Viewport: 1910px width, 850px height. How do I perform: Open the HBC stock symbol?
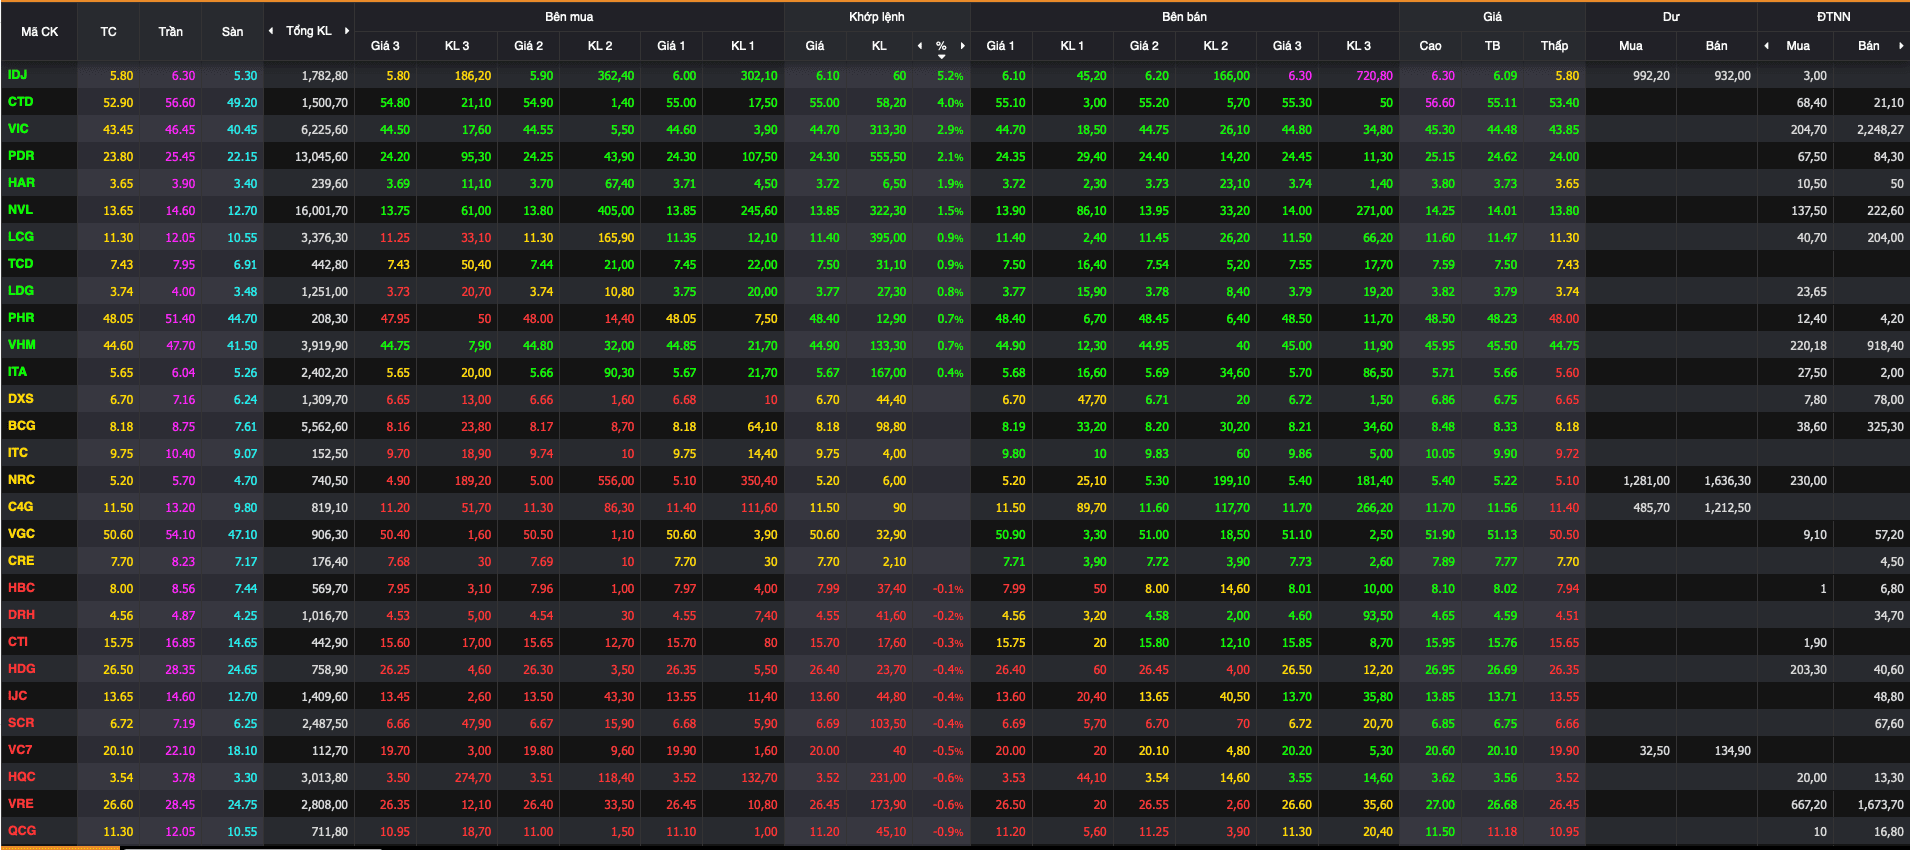tap(21, 588)
